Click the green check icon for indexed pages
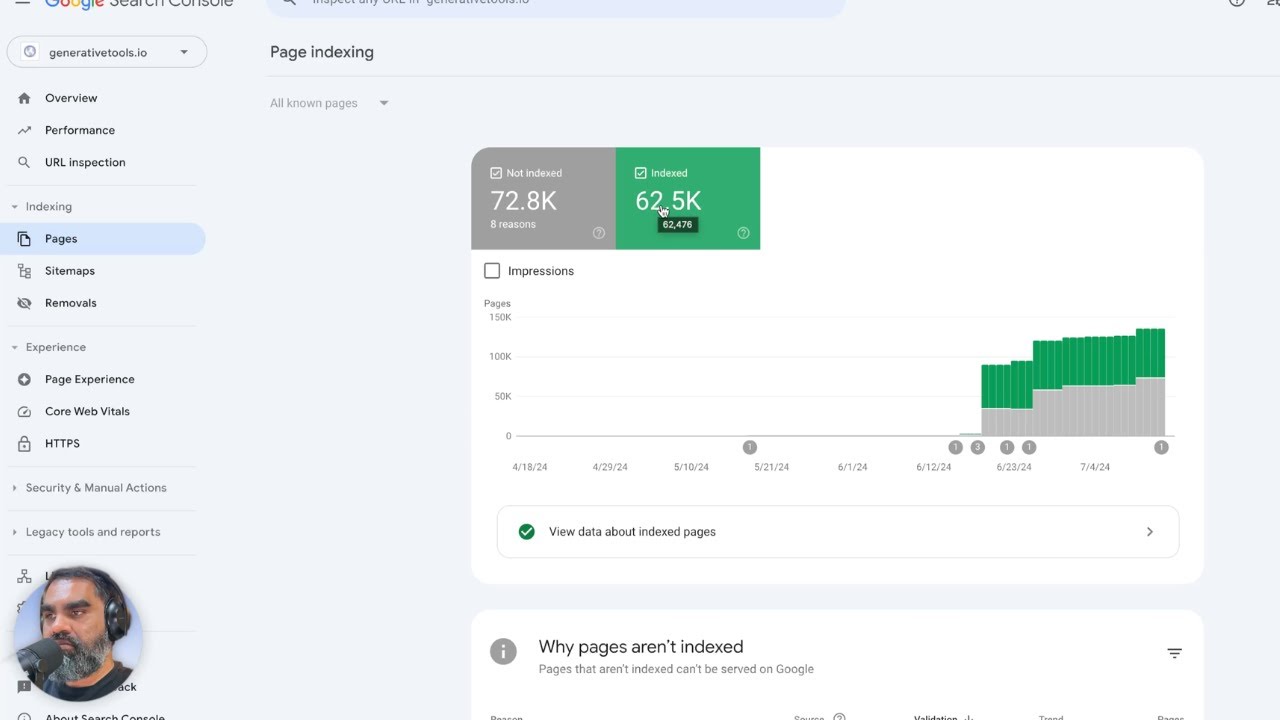1280x720 pixels. (x=527, y=532)
